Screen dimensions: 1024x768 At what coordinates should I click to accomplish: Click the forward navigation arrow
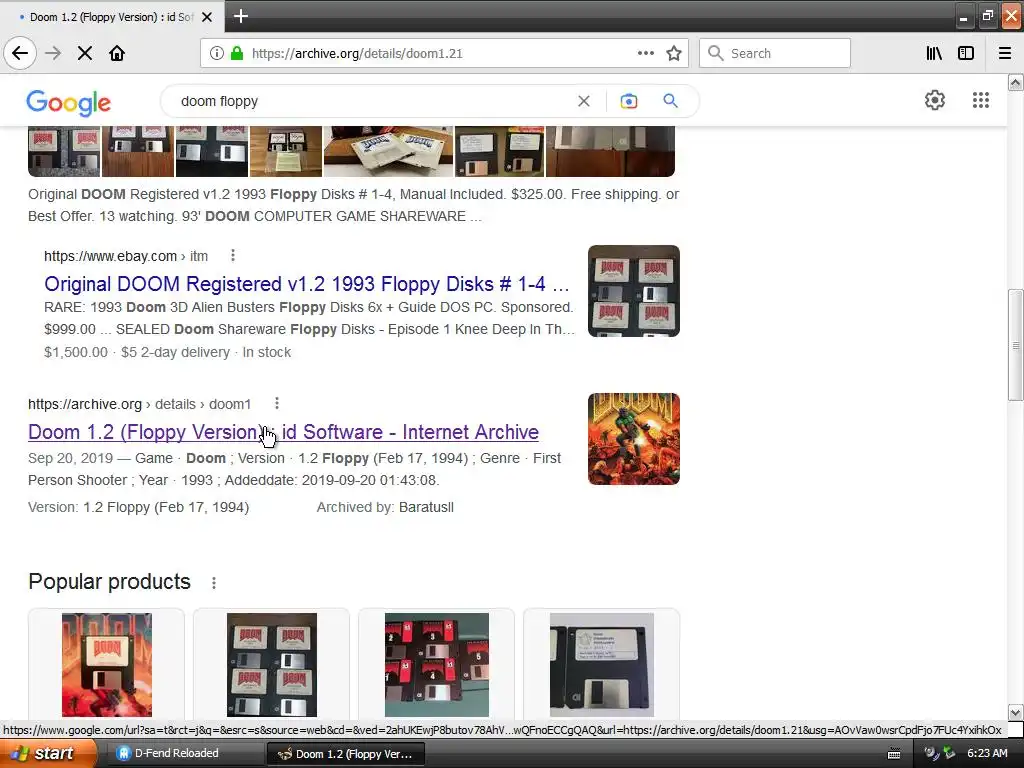point(53,53)
